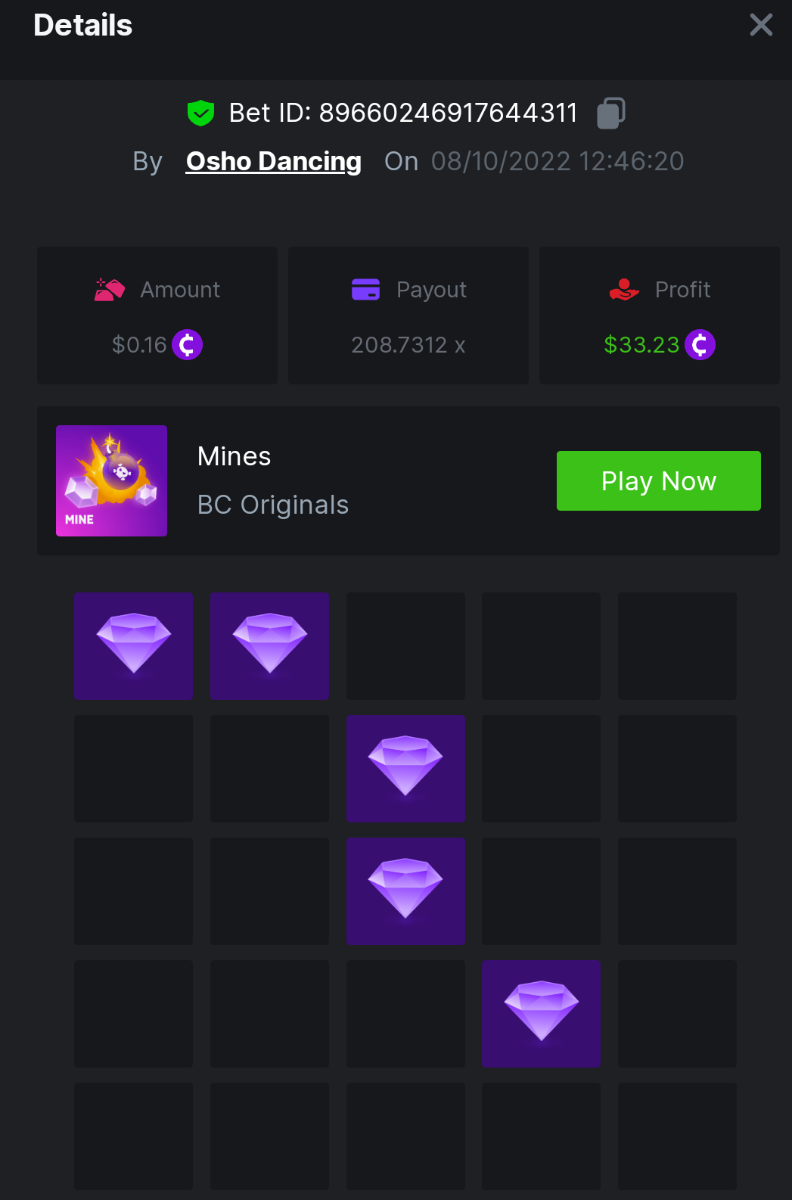Open Osho Dancing's profile link
This screenshot has width=792, height=1200.
(274, 161)
